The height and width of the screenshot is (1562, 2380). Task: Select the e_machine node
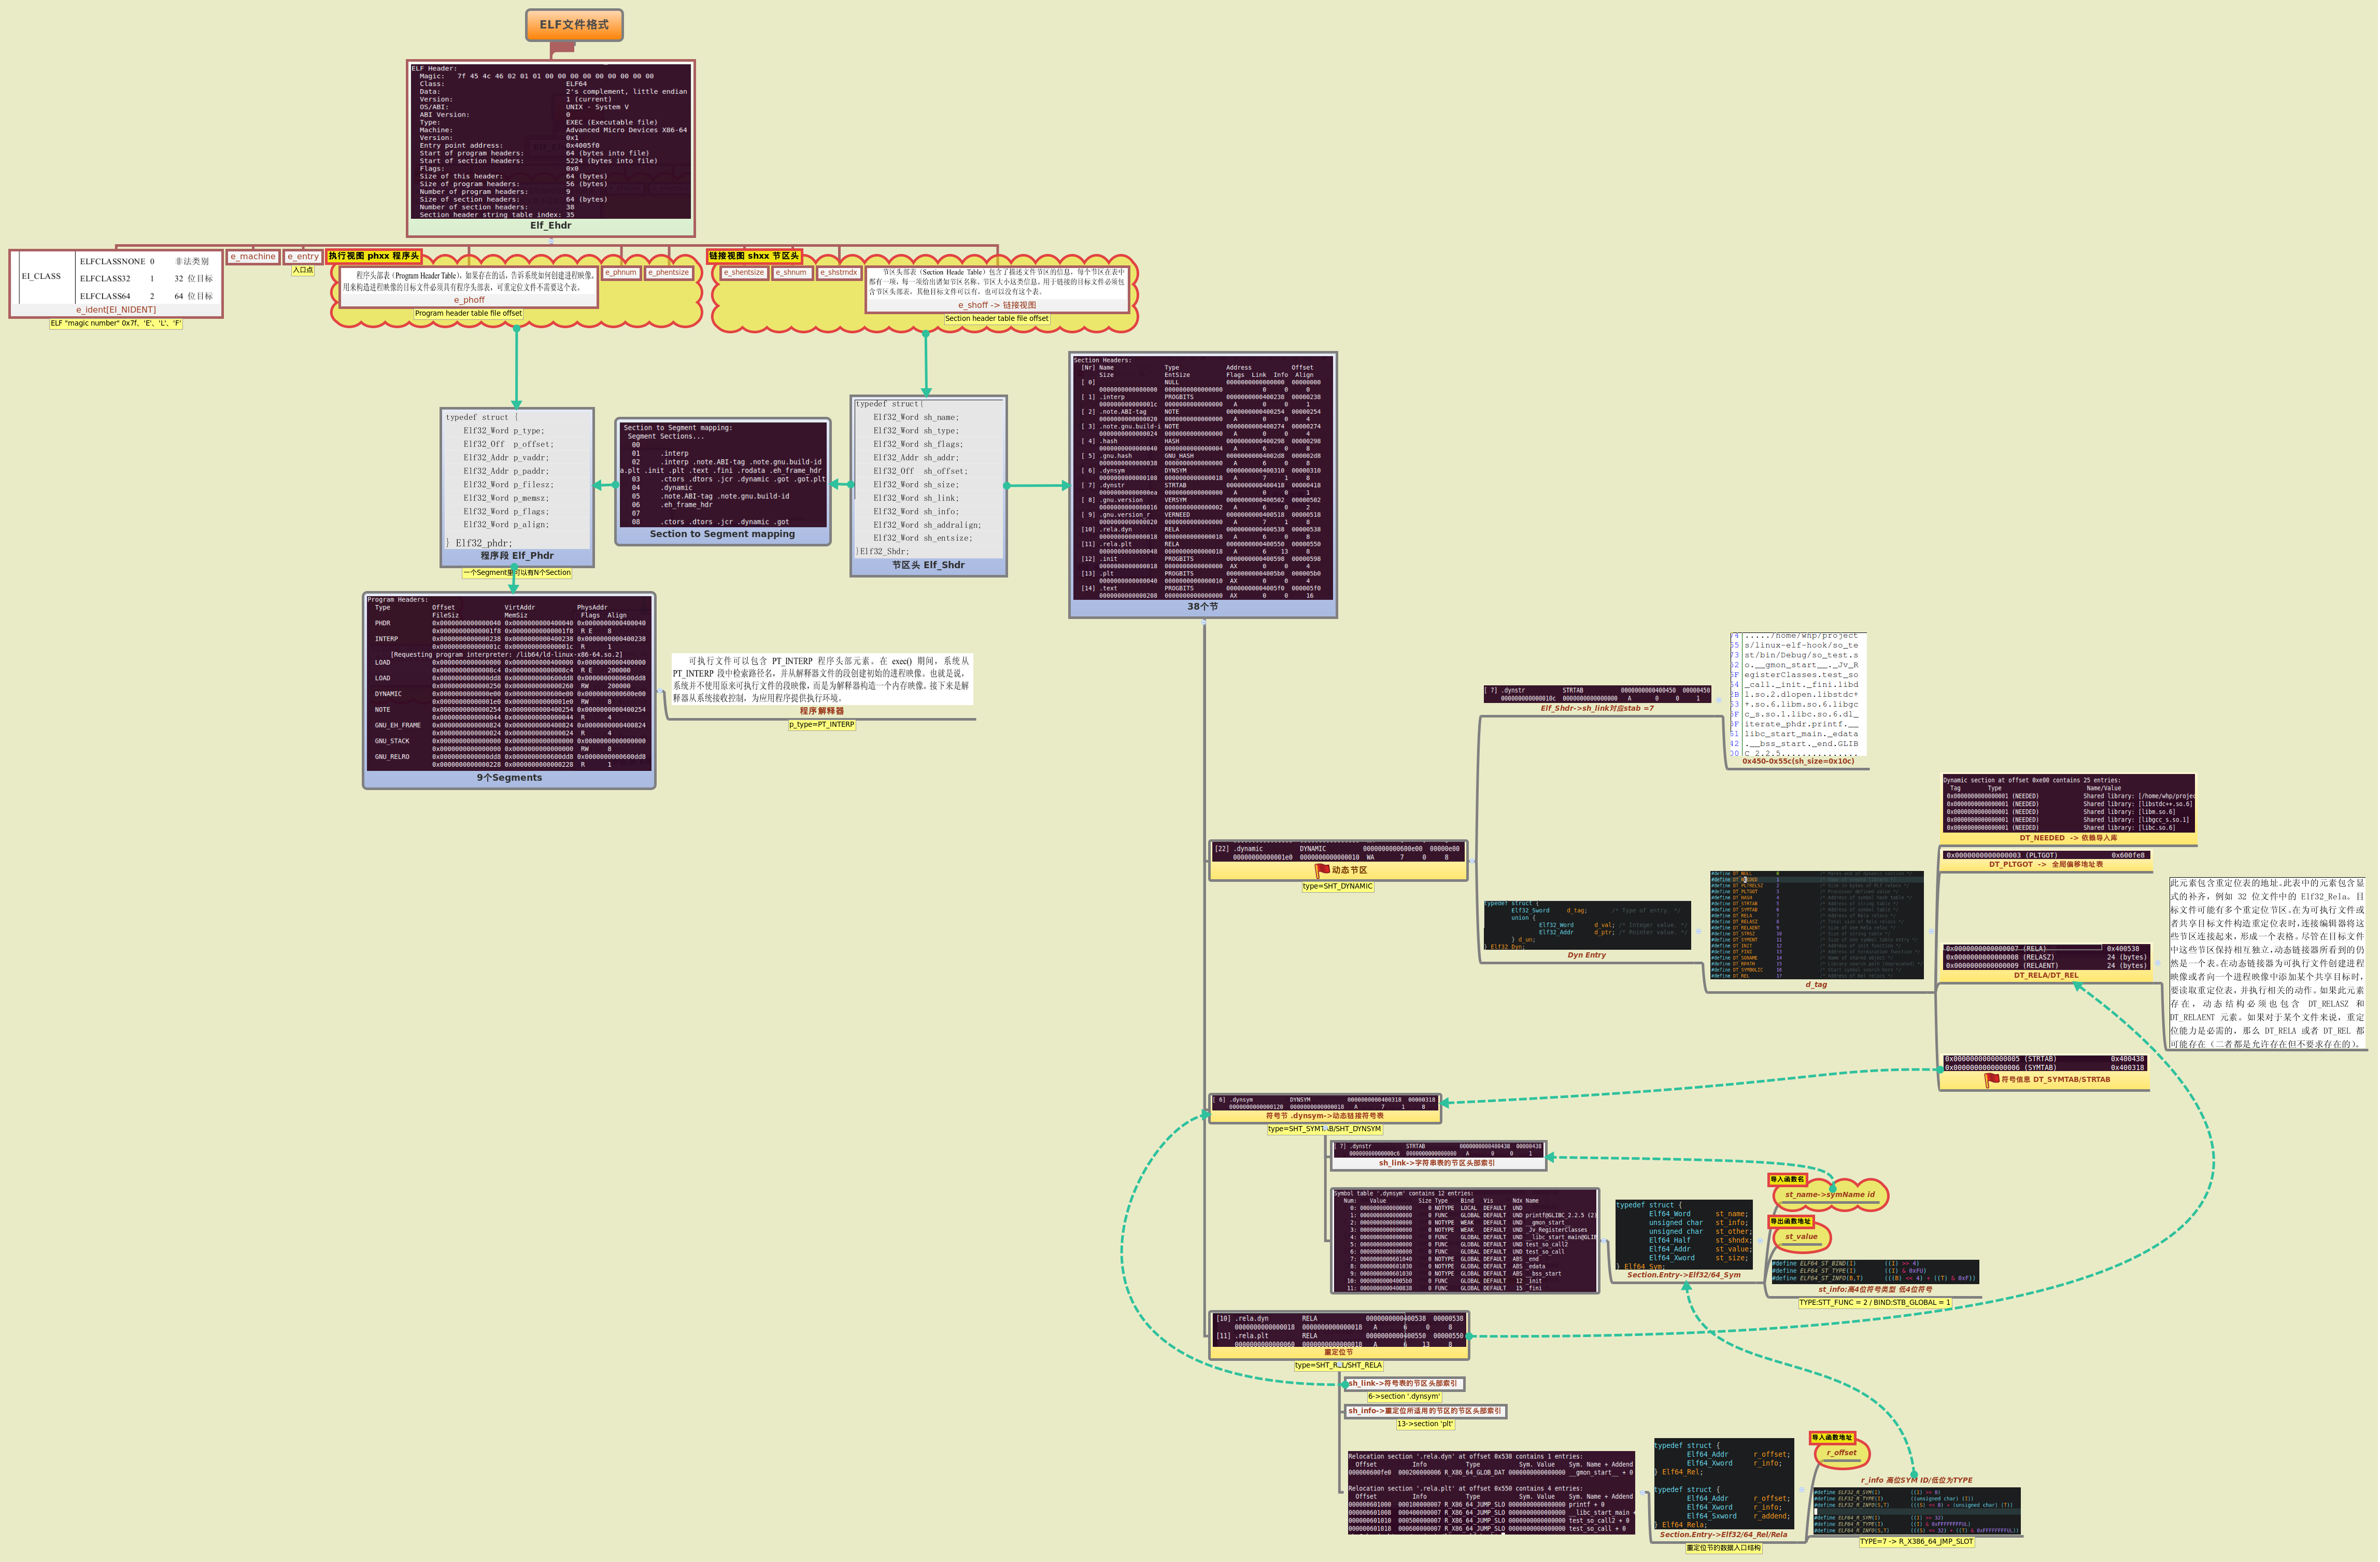point(253,257)
